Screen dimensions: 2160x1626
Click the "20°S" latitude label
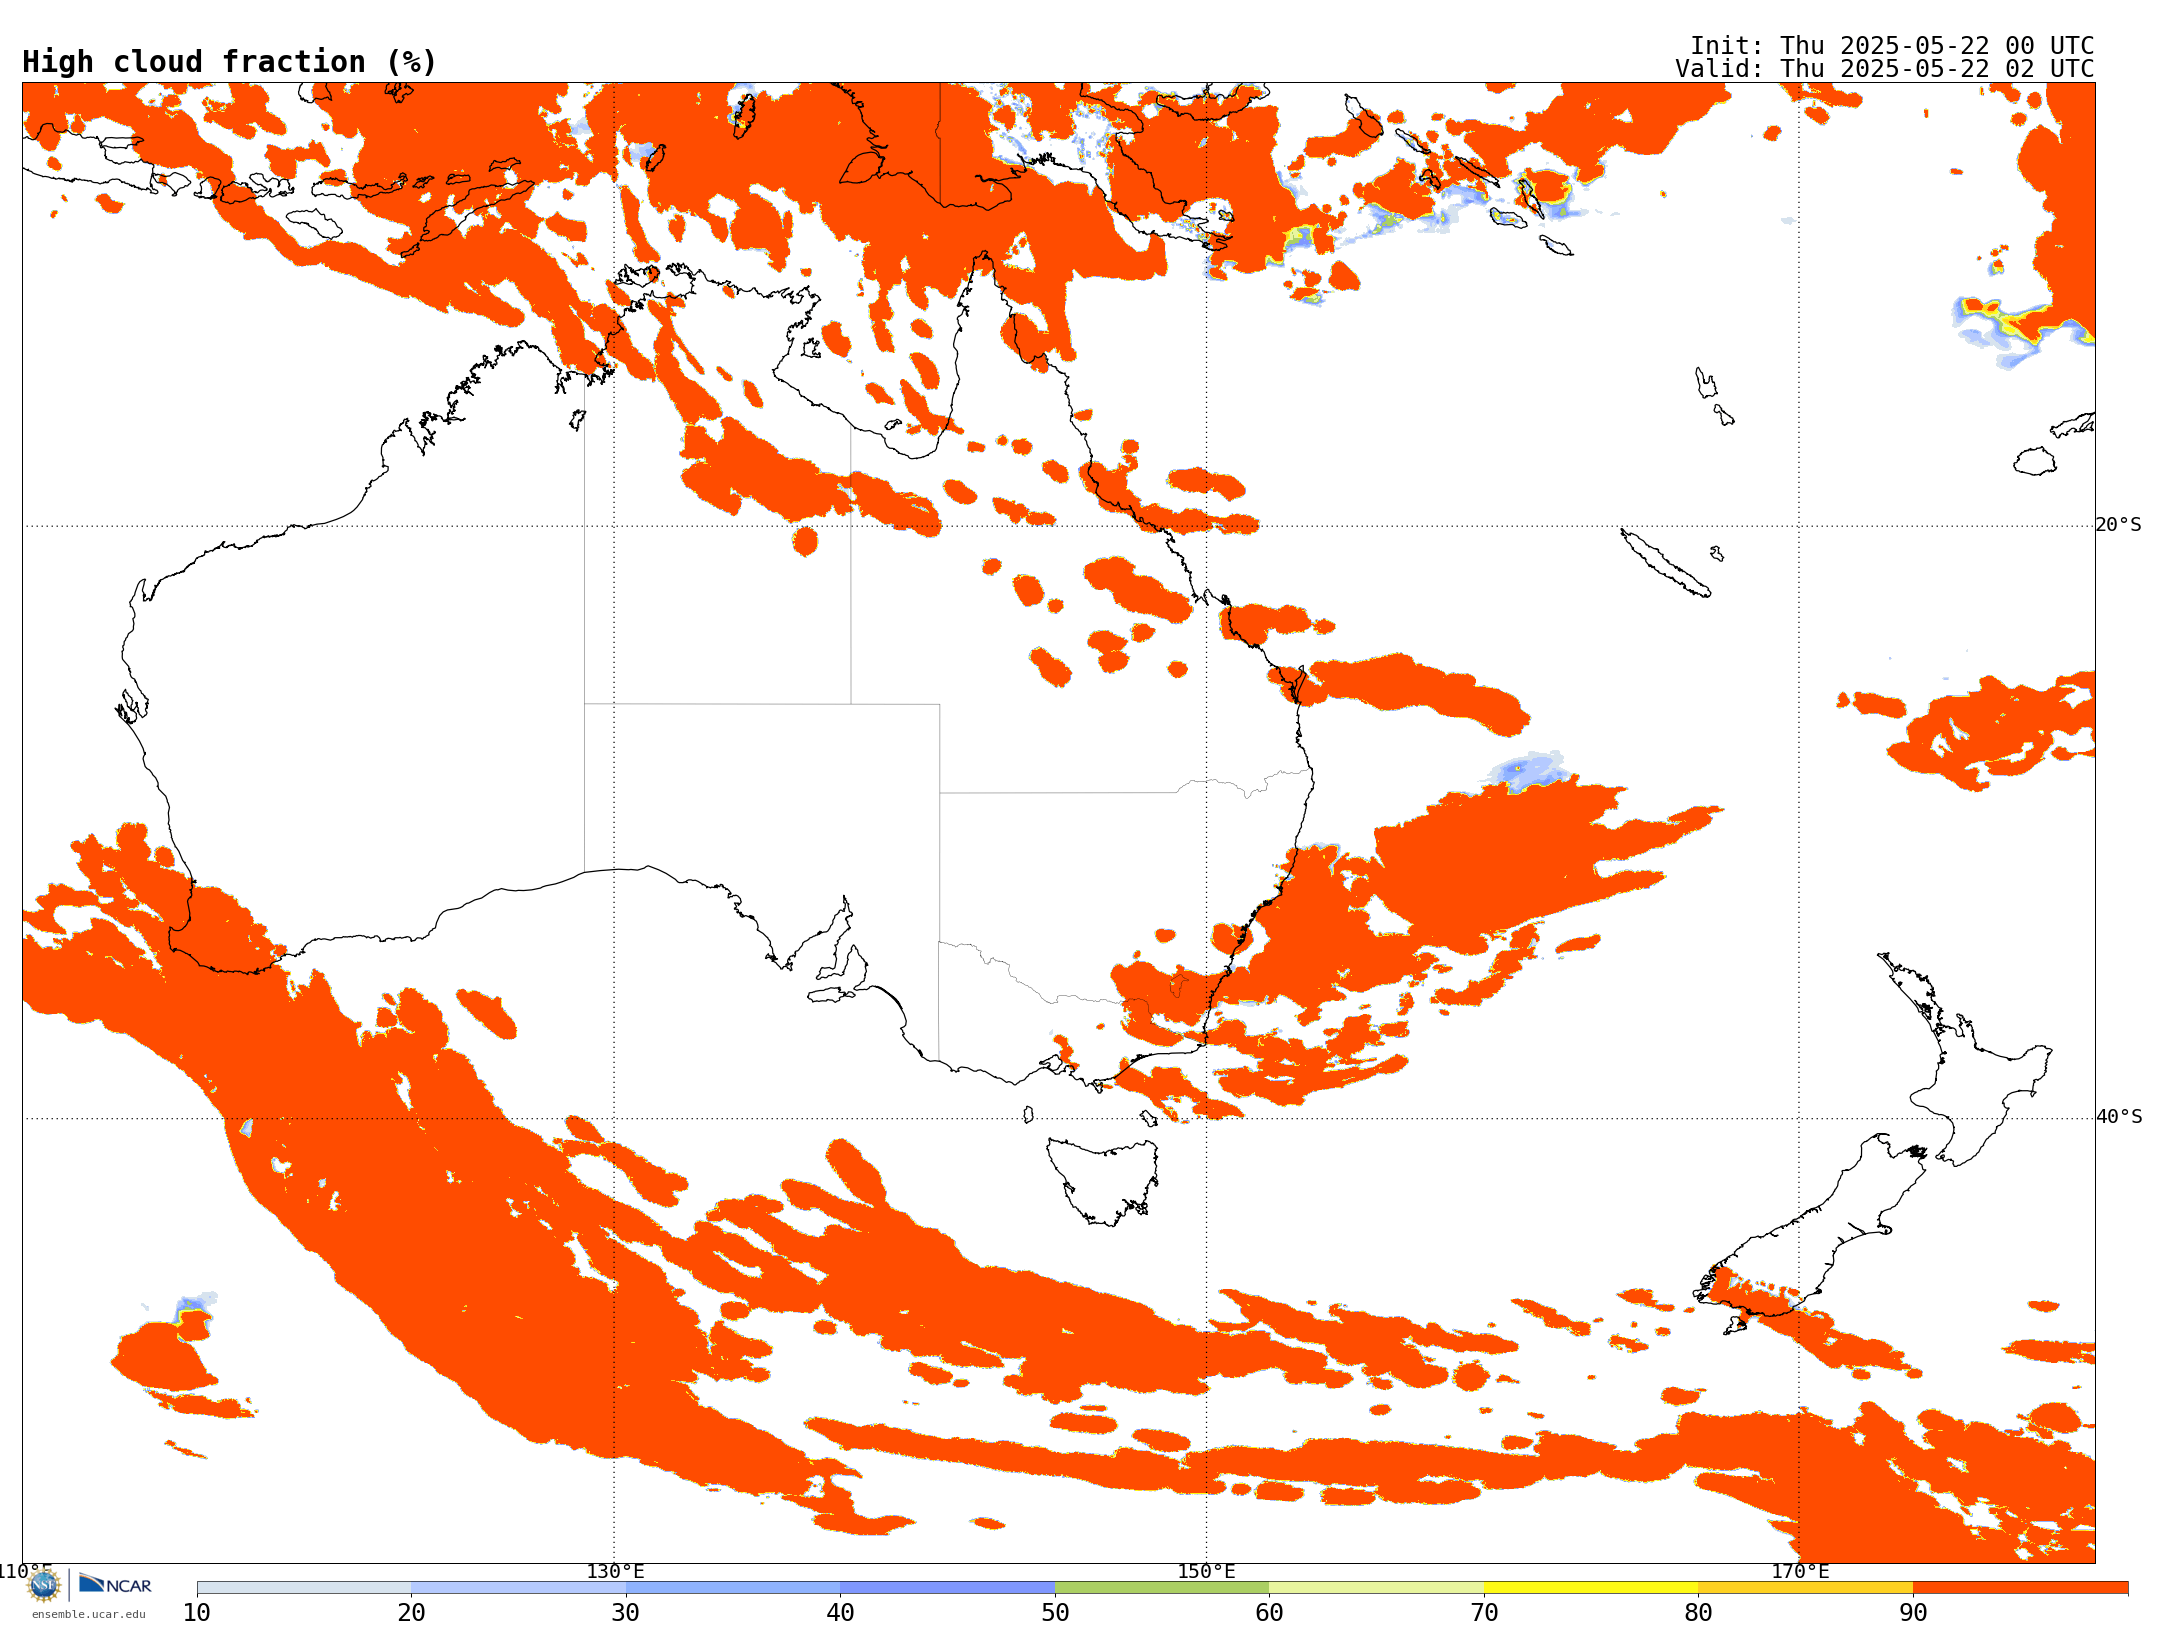coord(2119,525)
